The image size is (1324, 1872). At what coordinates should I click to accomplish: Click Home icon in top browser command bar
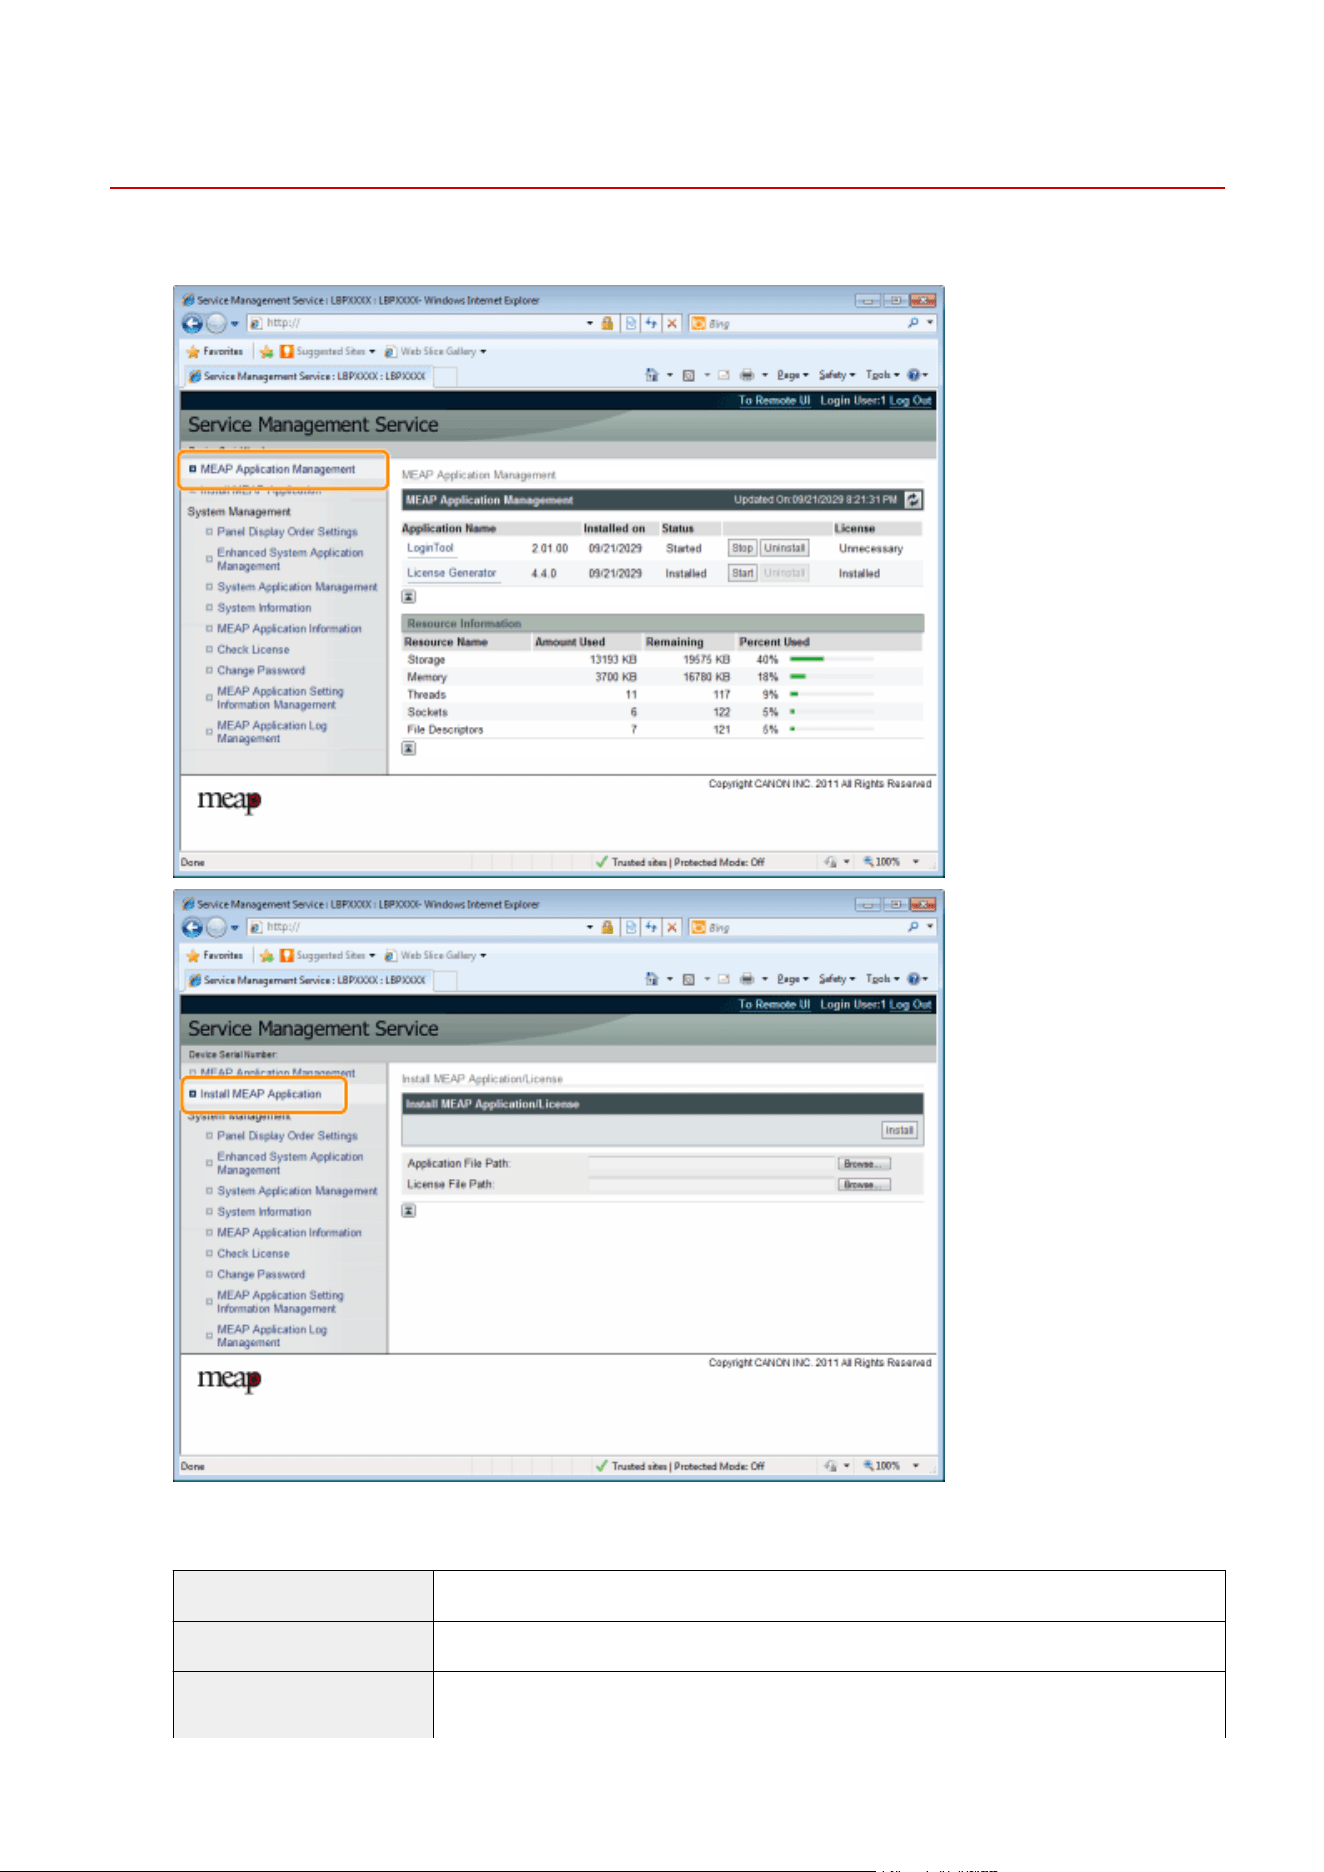click(652, 375)
